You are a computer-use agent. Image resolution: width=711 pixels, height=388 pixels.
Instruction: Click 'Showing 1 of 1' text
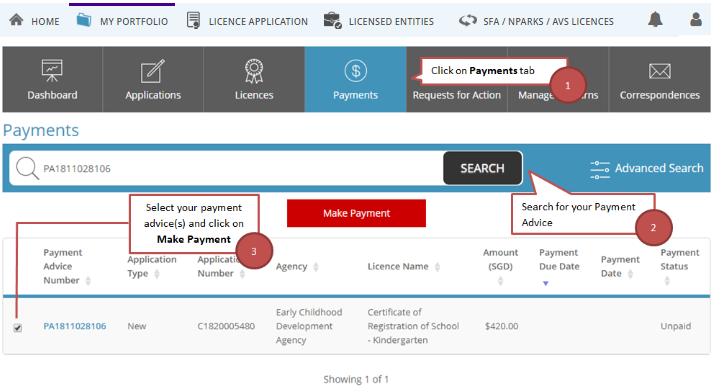(356, 379)
